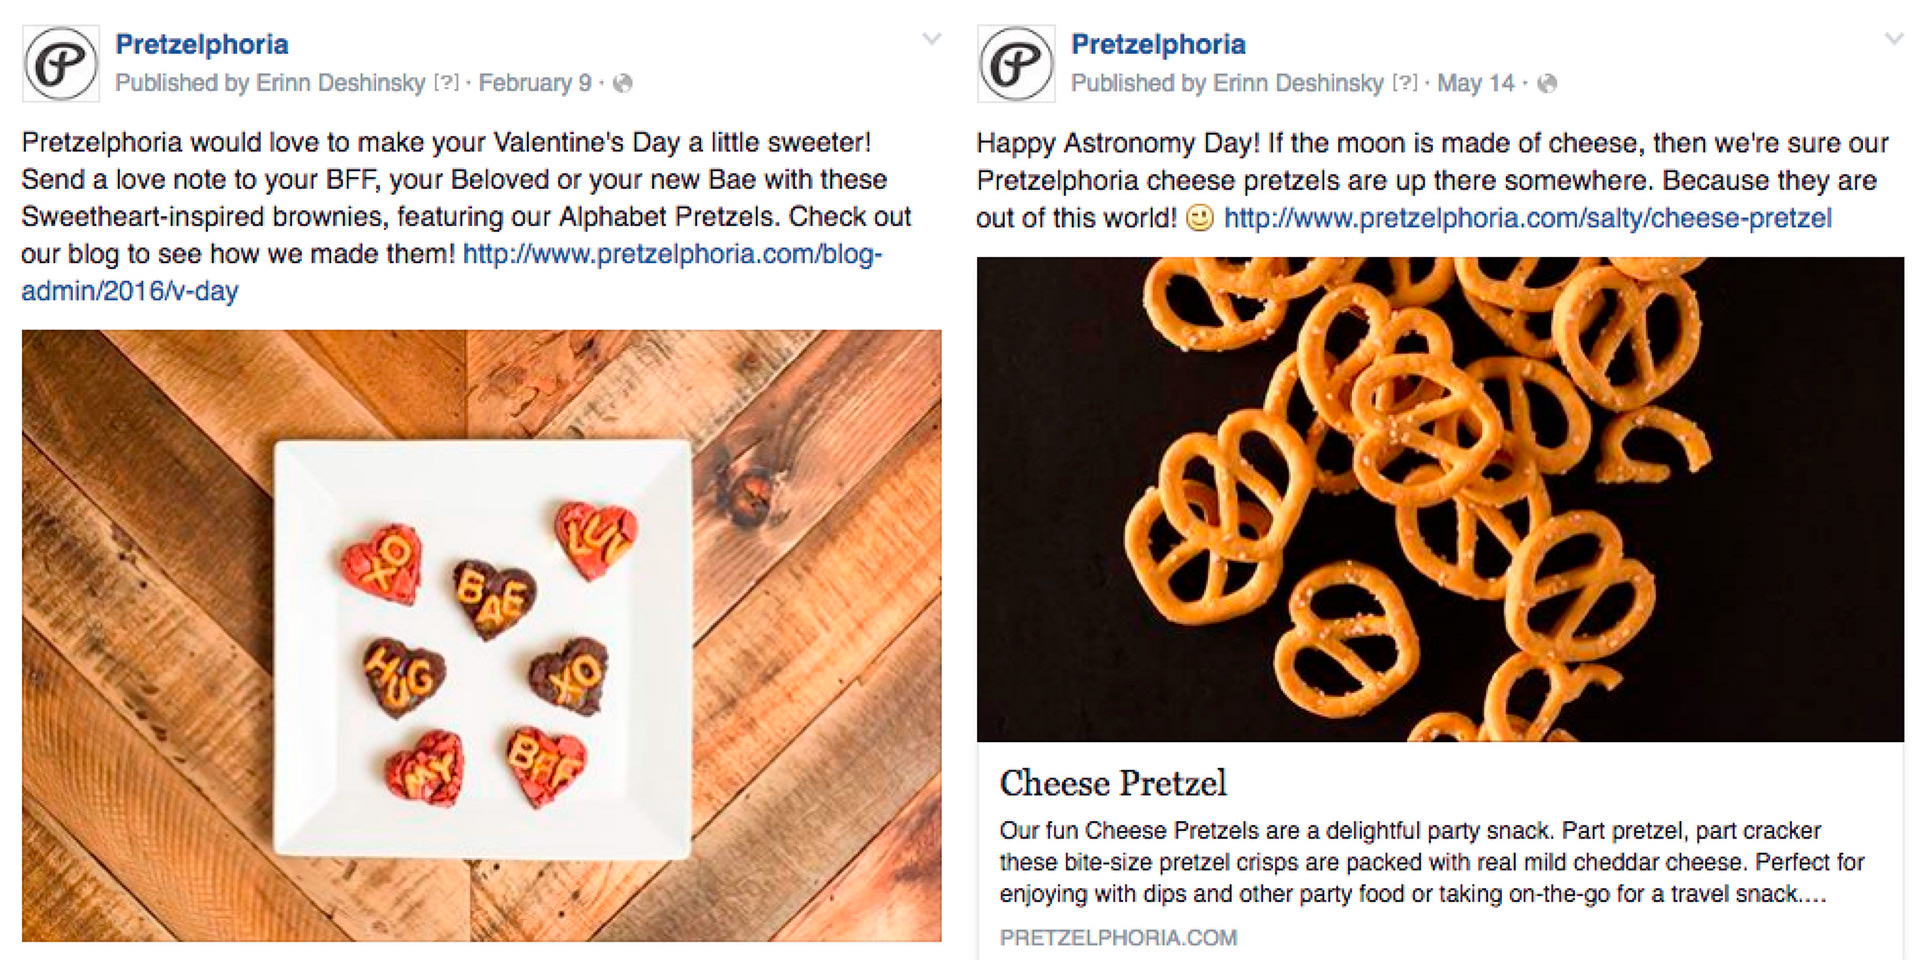Click the public globe icon beside February 9
Image resolution: width=1920 pixels, height=960 pixels.
pyautogui.click(x=622, y=84)
